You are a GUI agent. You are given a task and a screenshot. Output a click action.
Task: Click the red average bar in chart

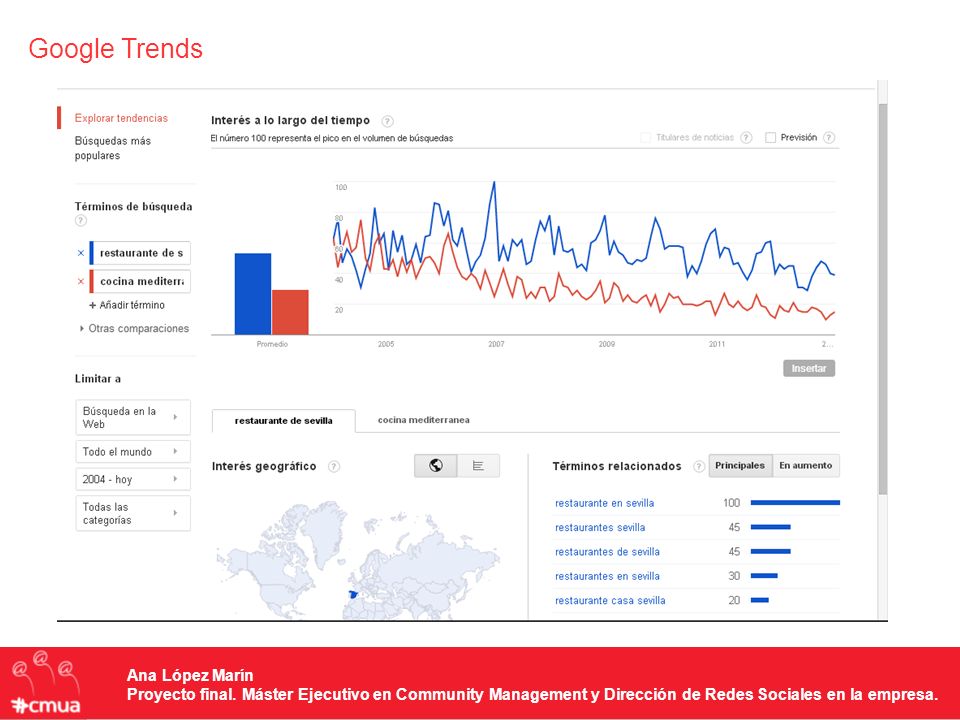coord(290,312)
